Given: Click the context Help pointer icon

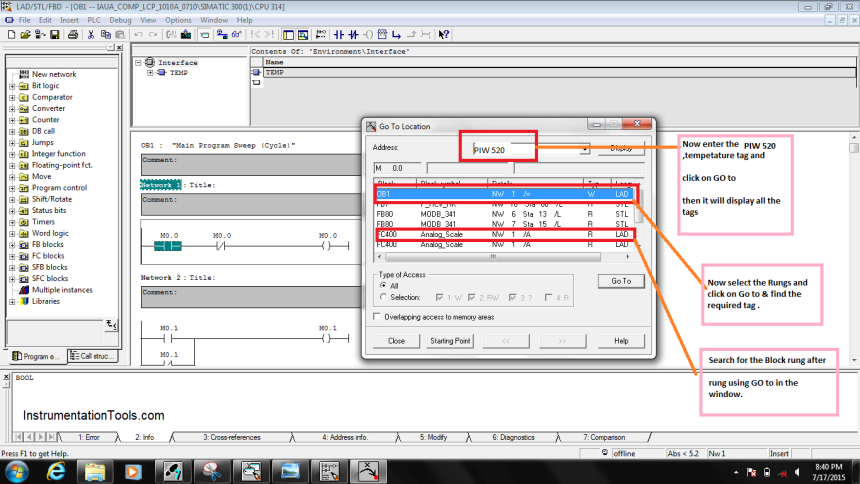Looking at the screenshot, I should tap(444, 35).
